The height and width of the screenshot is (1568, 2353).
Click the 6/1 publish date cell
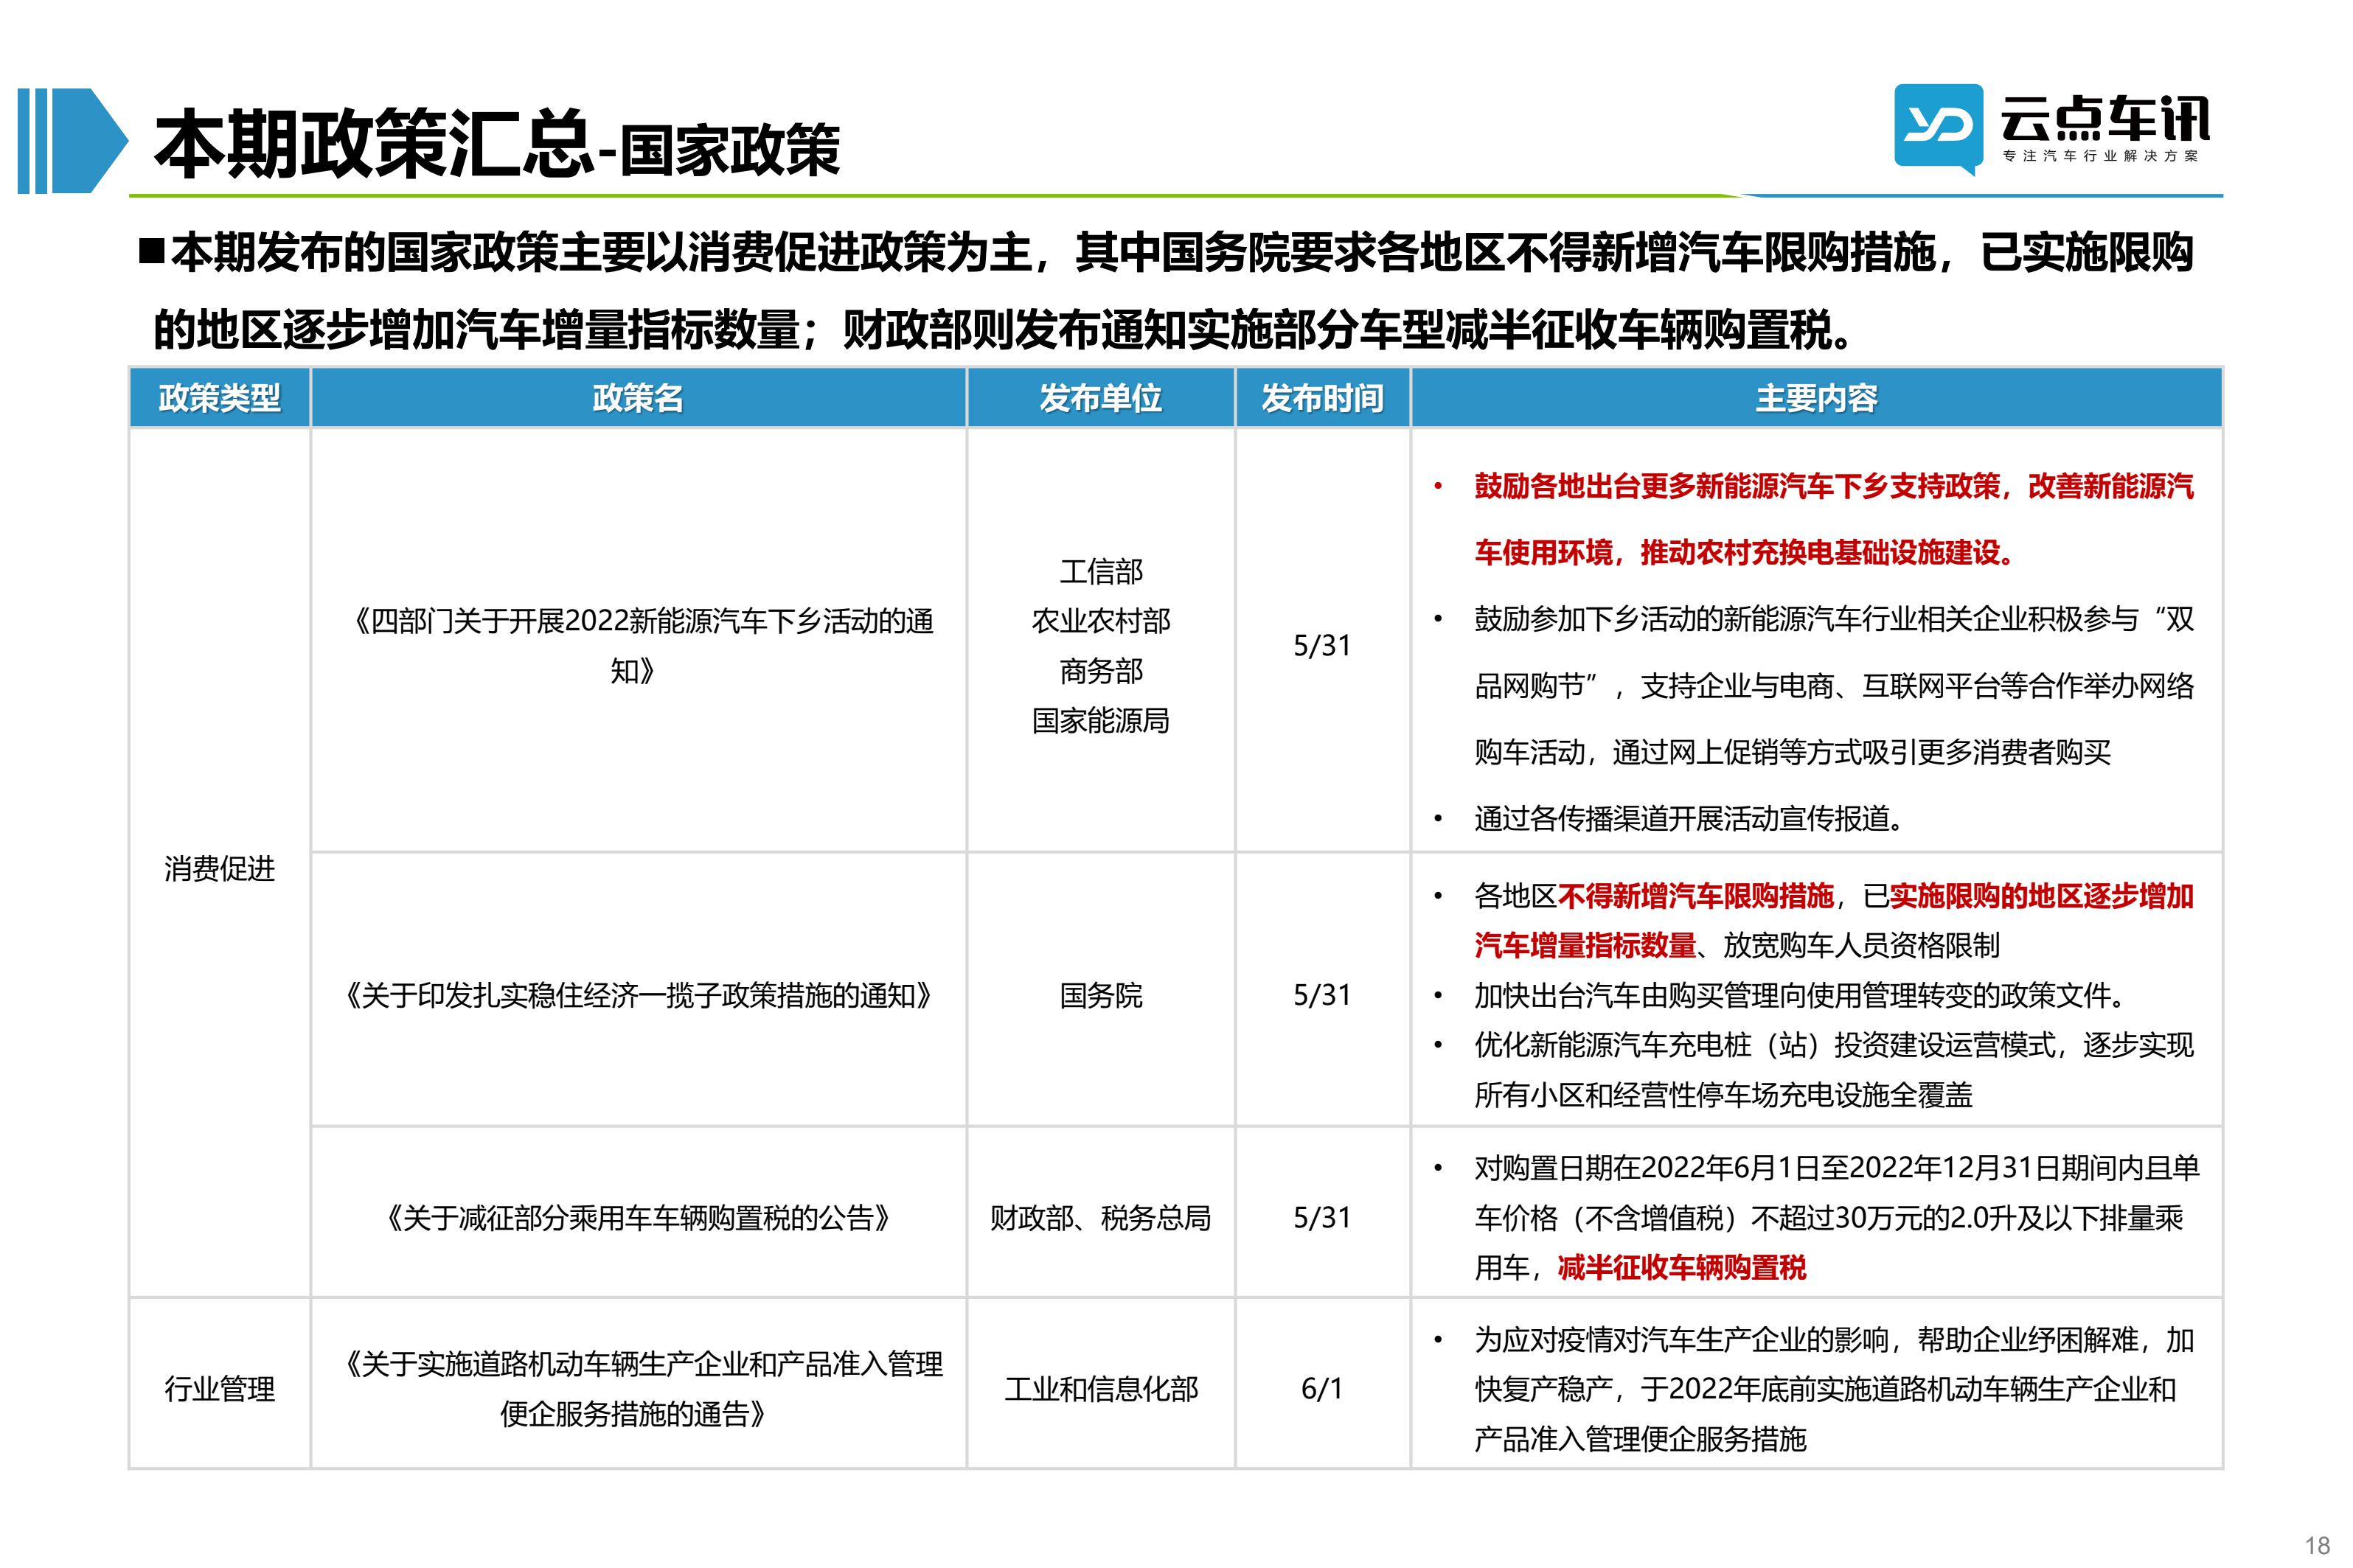tap(1322, 1388)
